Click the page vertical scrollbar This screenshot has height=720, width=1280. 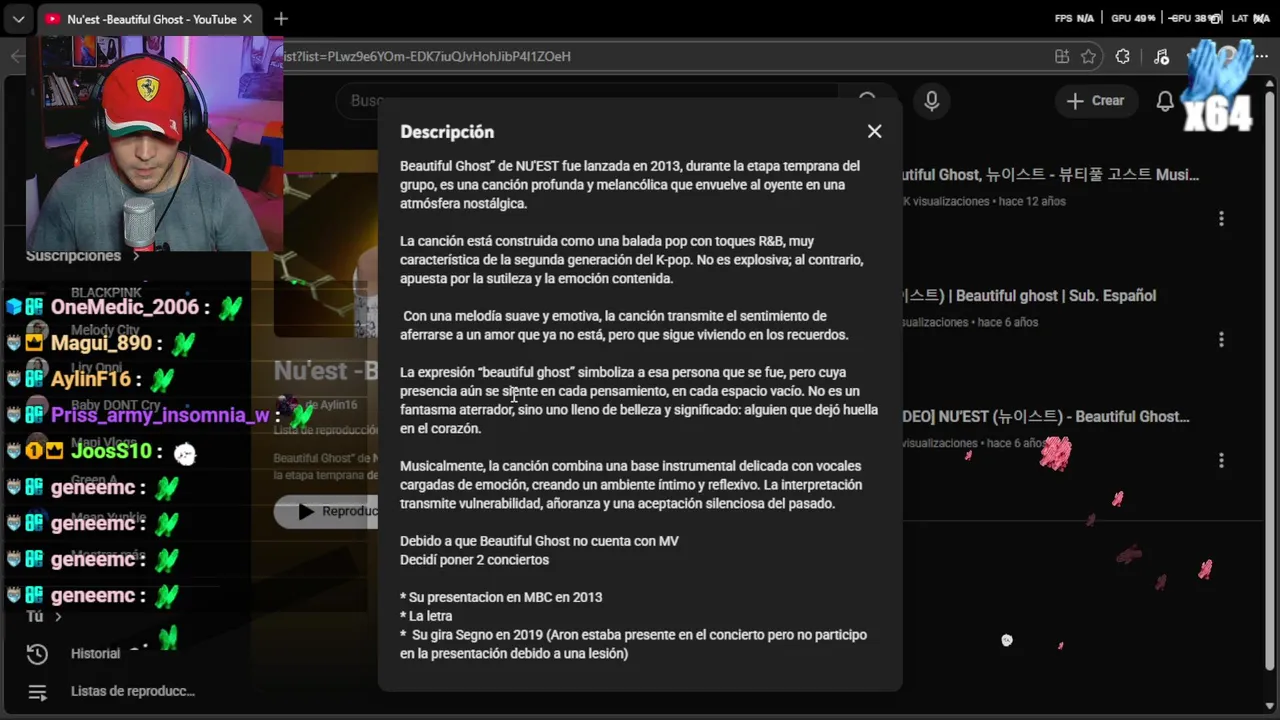coord(1272,380)
